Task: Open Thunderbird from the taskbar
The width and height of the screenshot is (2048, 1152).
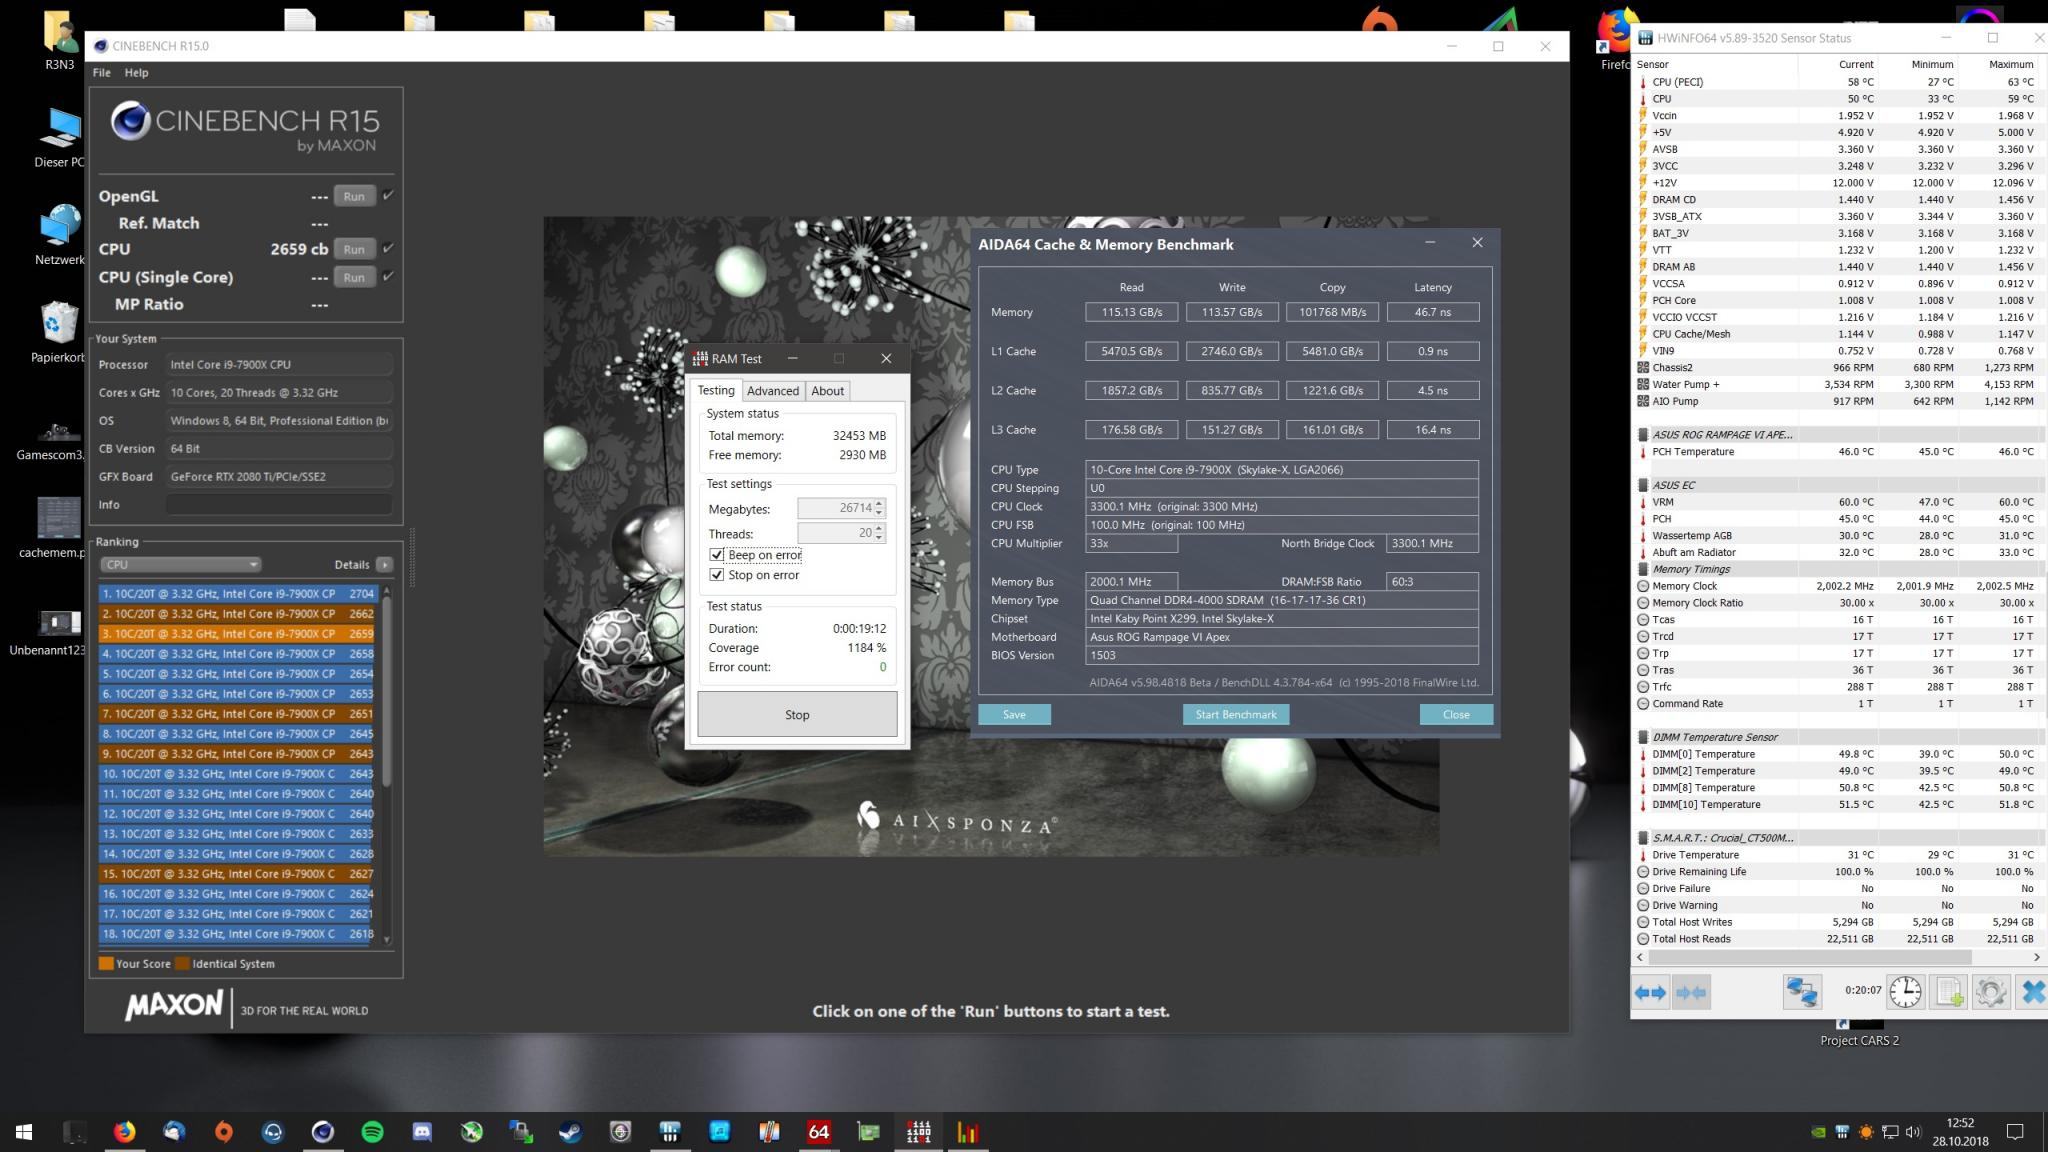Action: click(x=174, y=1132)
